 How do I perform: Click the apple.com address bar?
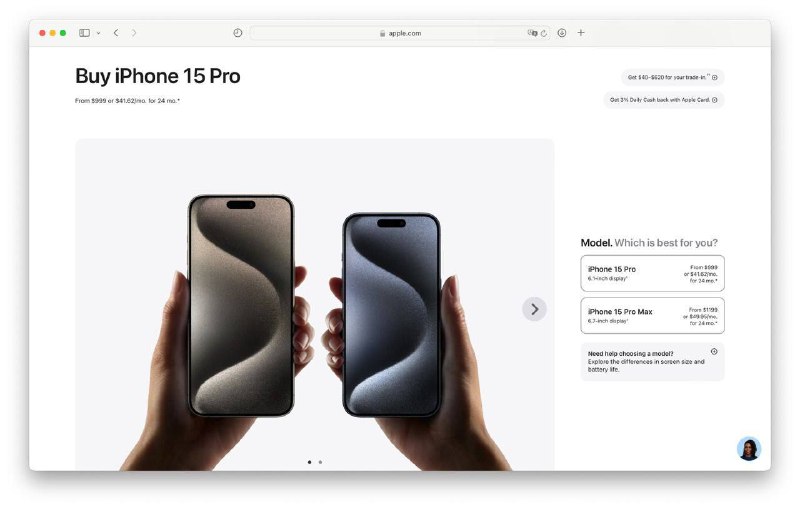coord(400,33)
